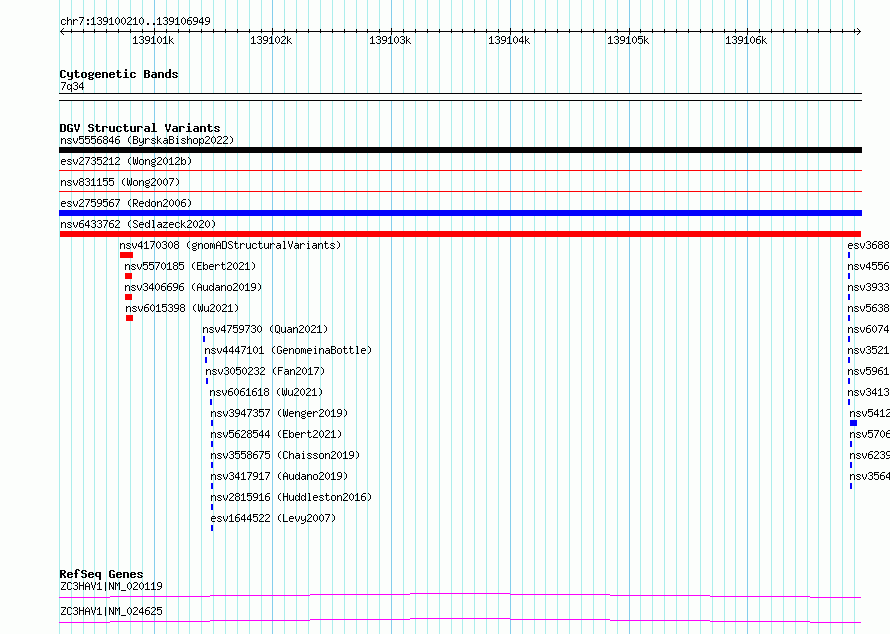Select the 139101k ruler position label
This screenshot has height=634, width=890.
tap(153, 40)
